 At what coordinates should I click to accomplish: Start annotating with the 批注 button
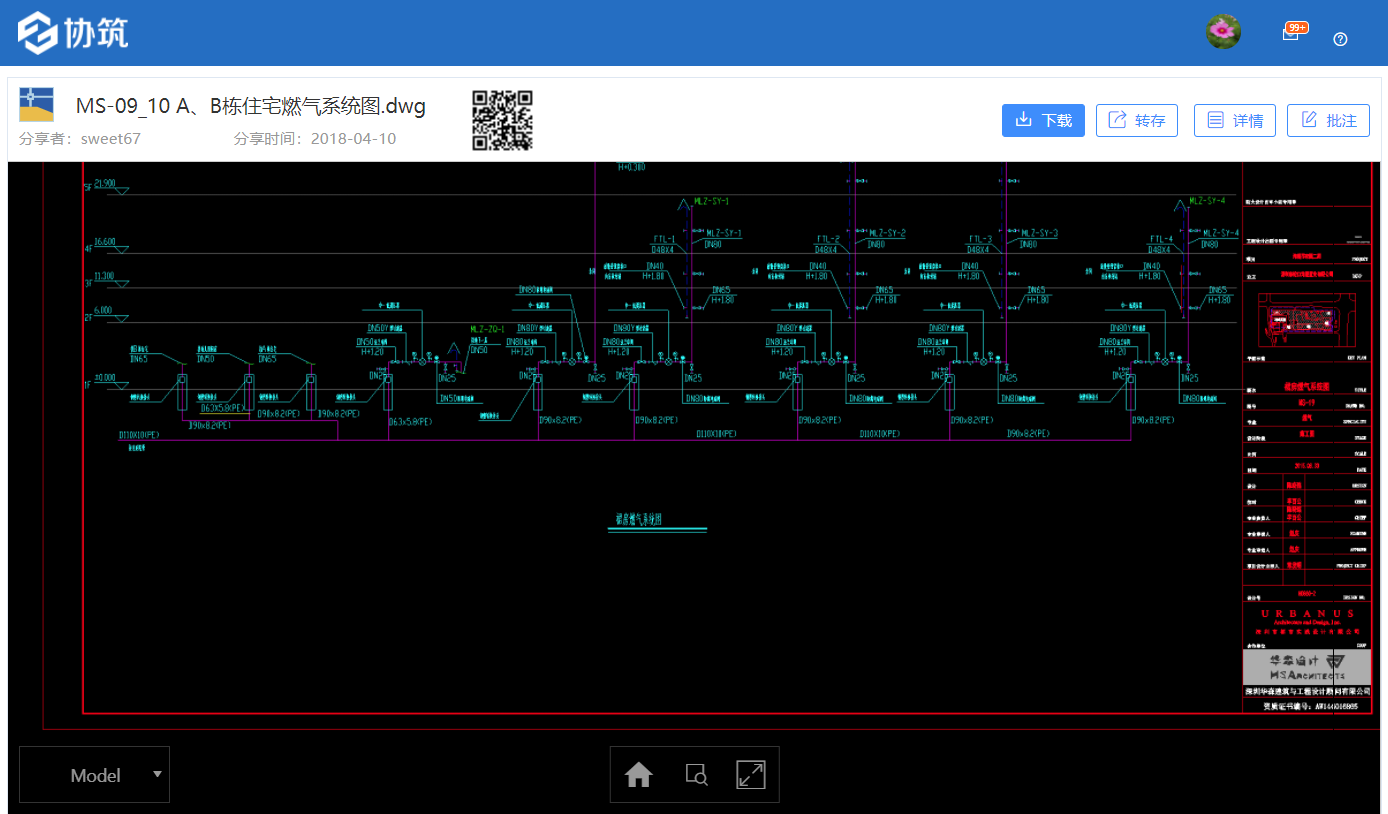(1328, 120)
